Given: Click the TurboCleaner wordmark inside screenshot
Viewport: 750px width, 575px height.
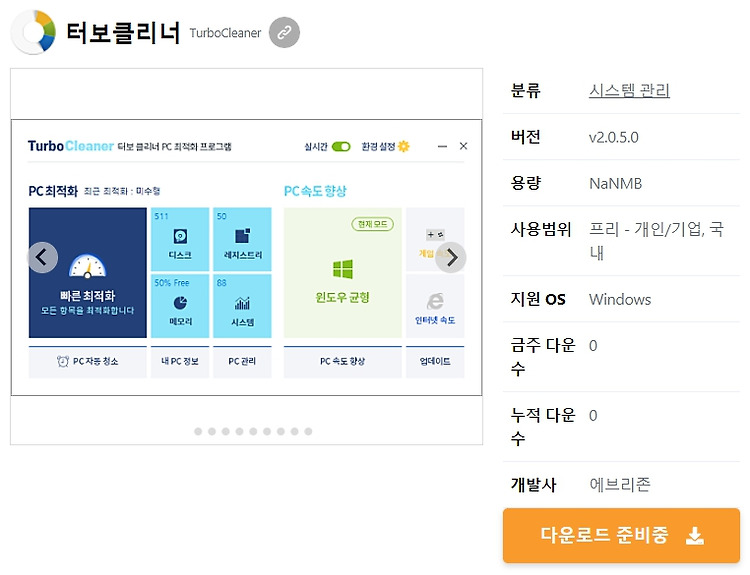Looking at the screenshot, I should (70, 146).
